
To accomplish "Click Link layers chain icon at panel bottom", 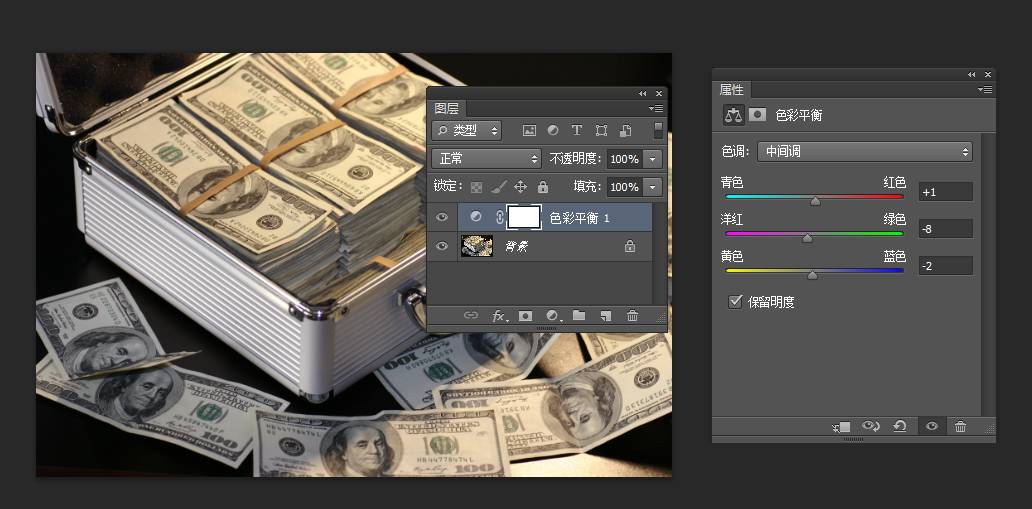I will 471,315.
